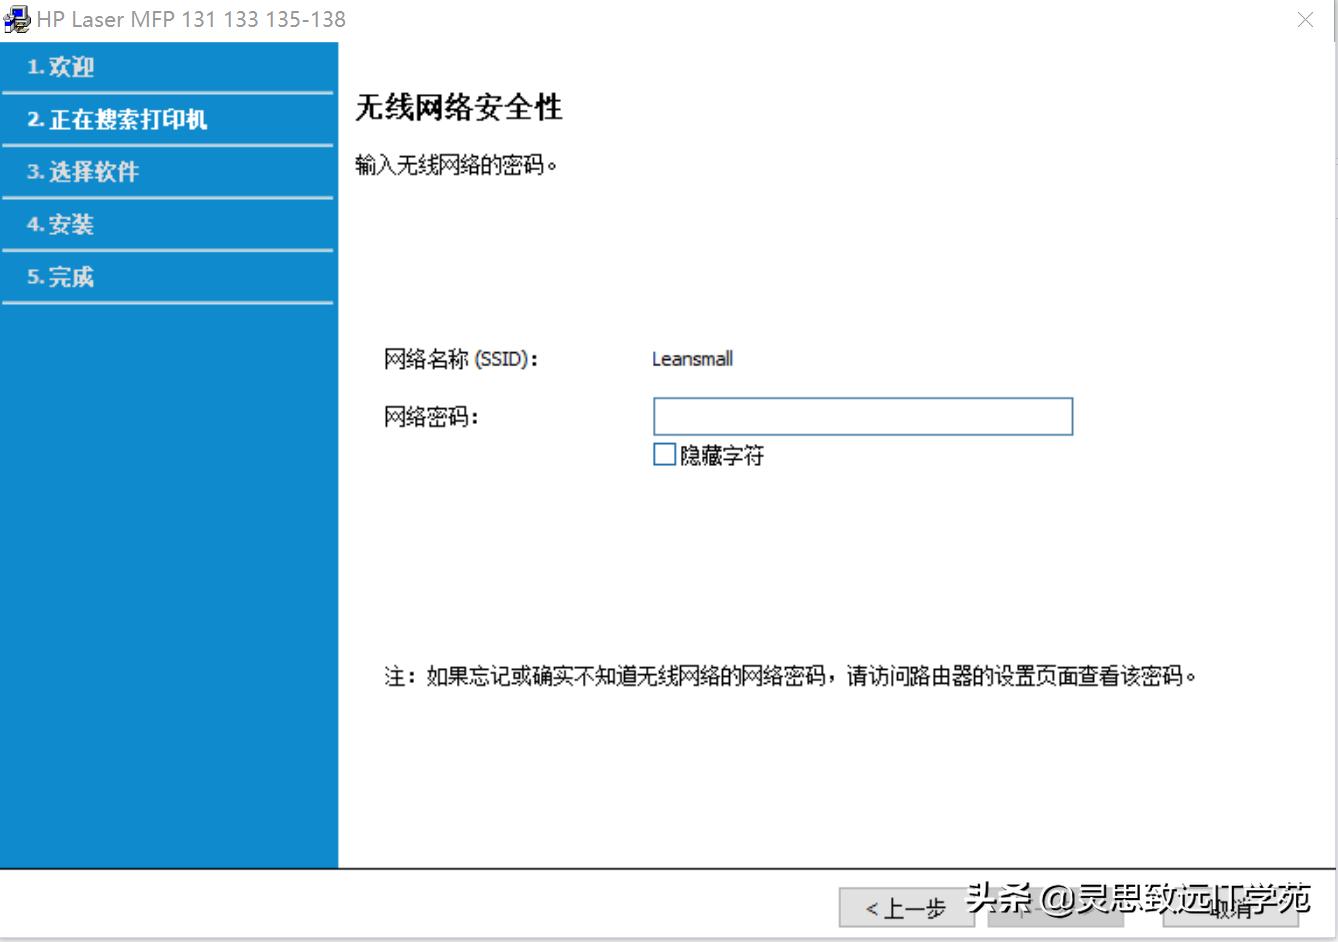
Task: Select step "1. 欢迎" in the sidebar
Action: pos(65,66)
